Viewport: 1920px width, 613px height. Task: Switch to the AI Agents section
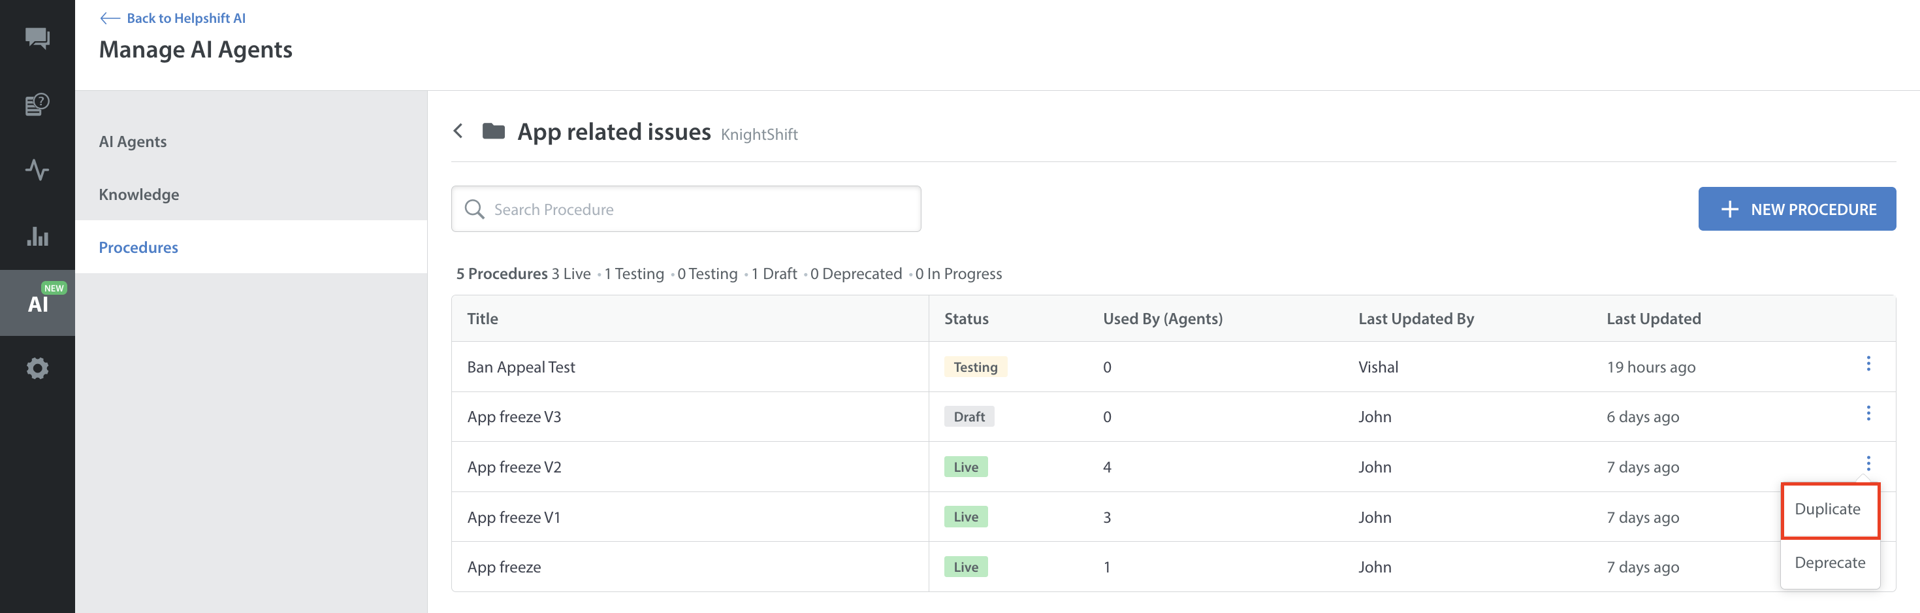(133, 142)
